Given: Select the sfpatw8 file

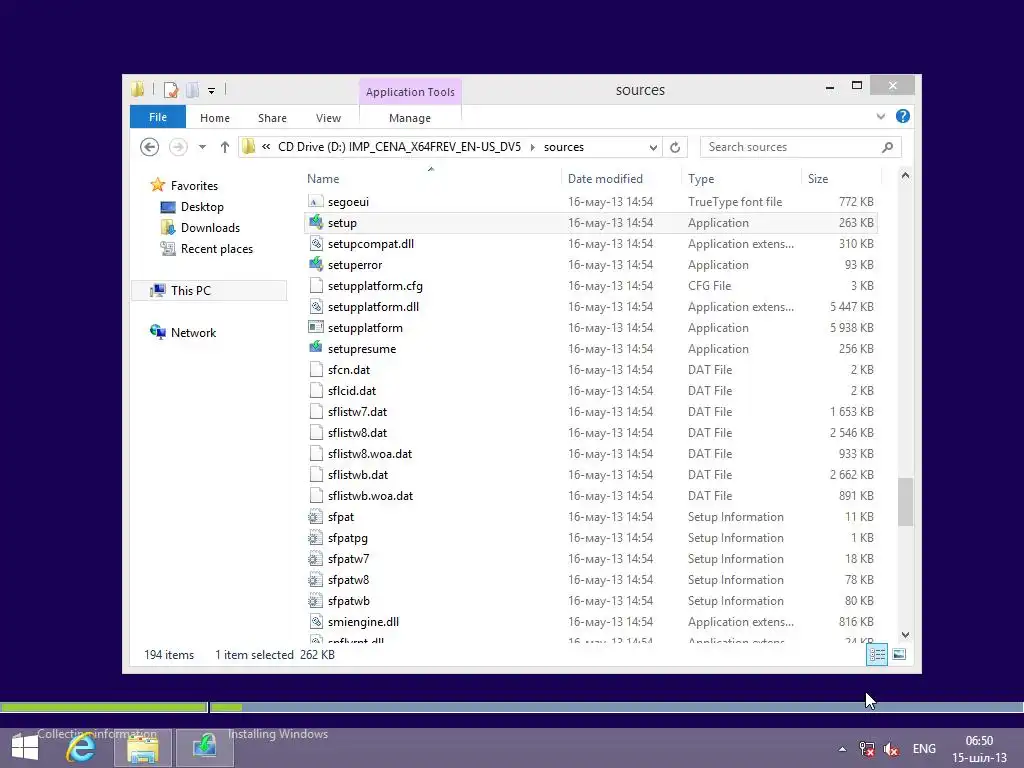Looking at the screenshot, I should [591, 579].
